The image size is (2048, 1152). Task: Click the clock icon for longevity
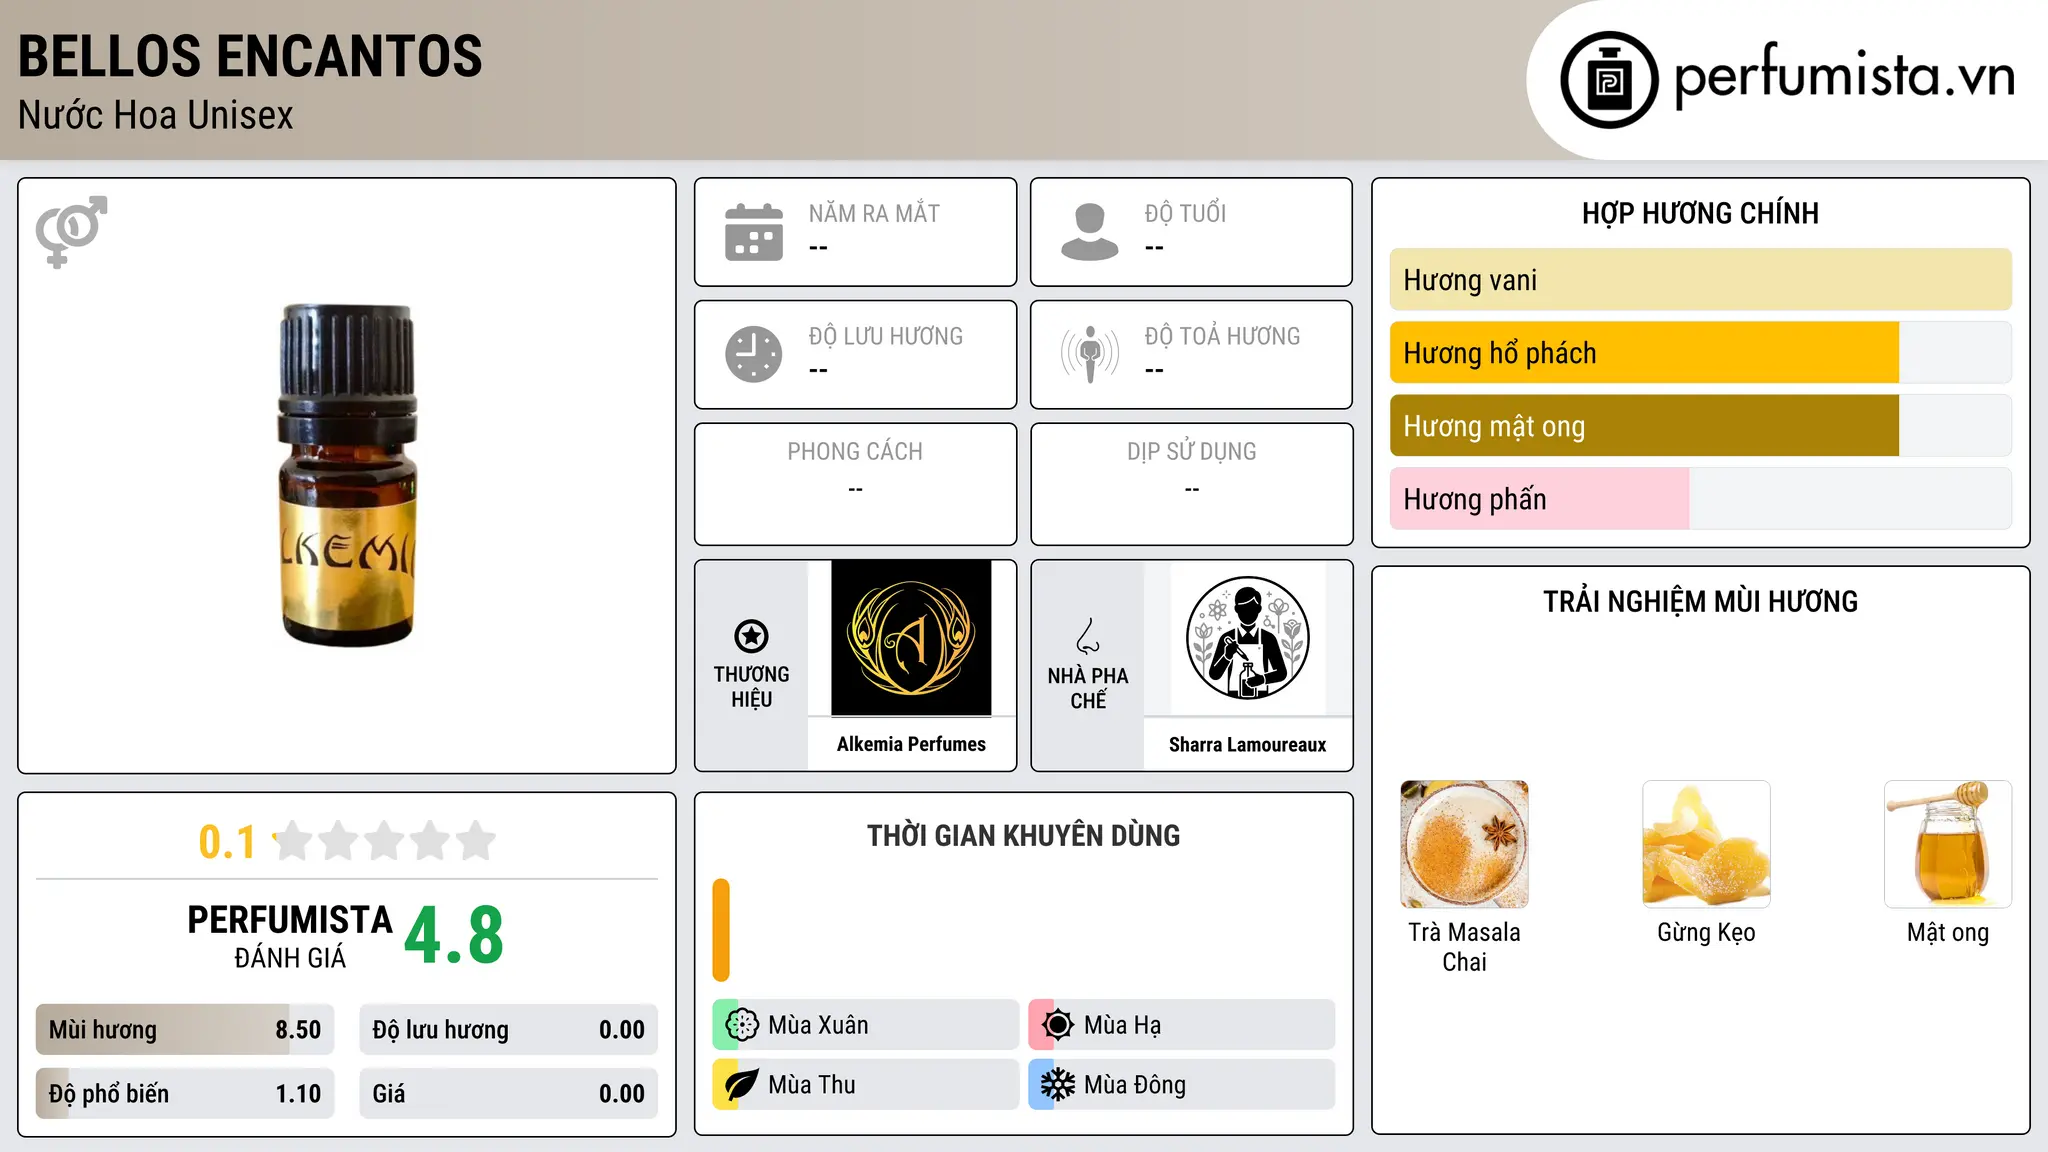(754, 354)
